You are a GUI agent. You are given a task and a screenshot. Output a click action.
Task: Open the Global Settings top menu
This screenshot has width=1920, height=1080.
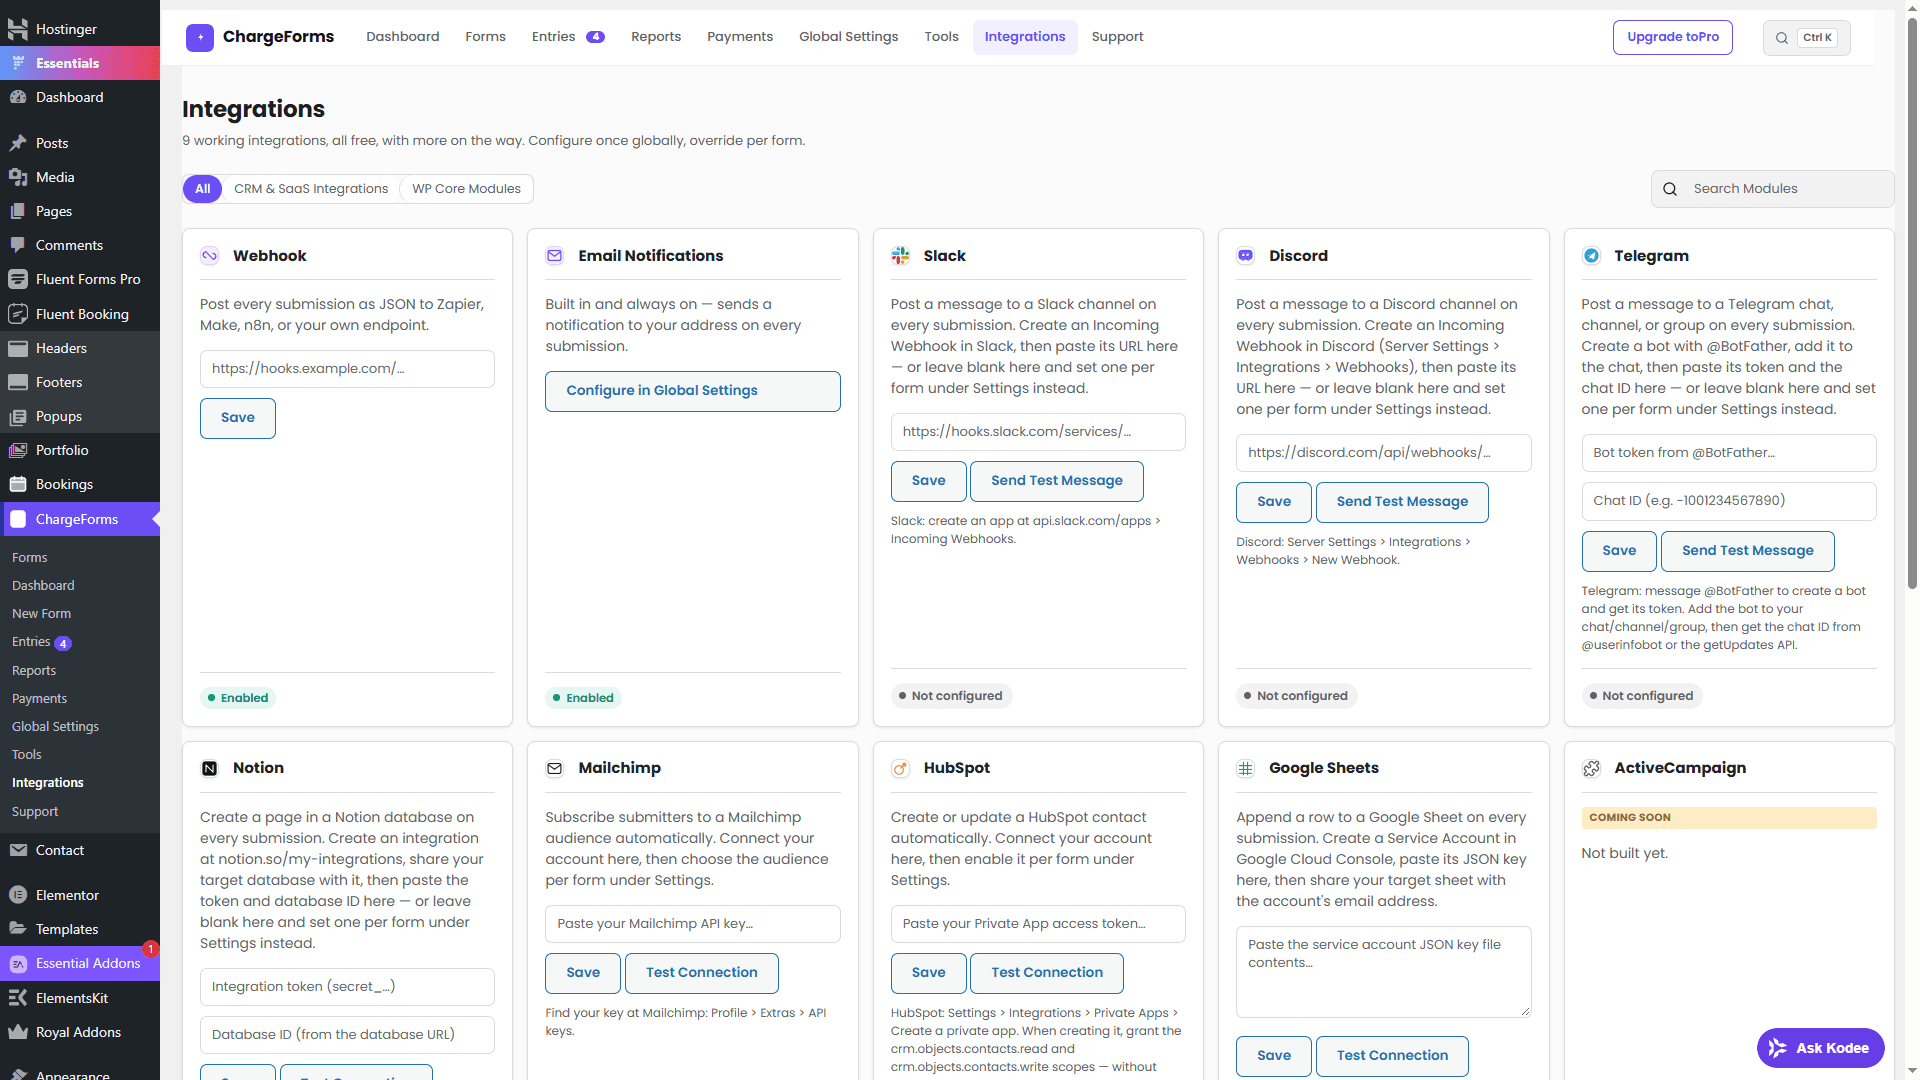click(848, 37)
